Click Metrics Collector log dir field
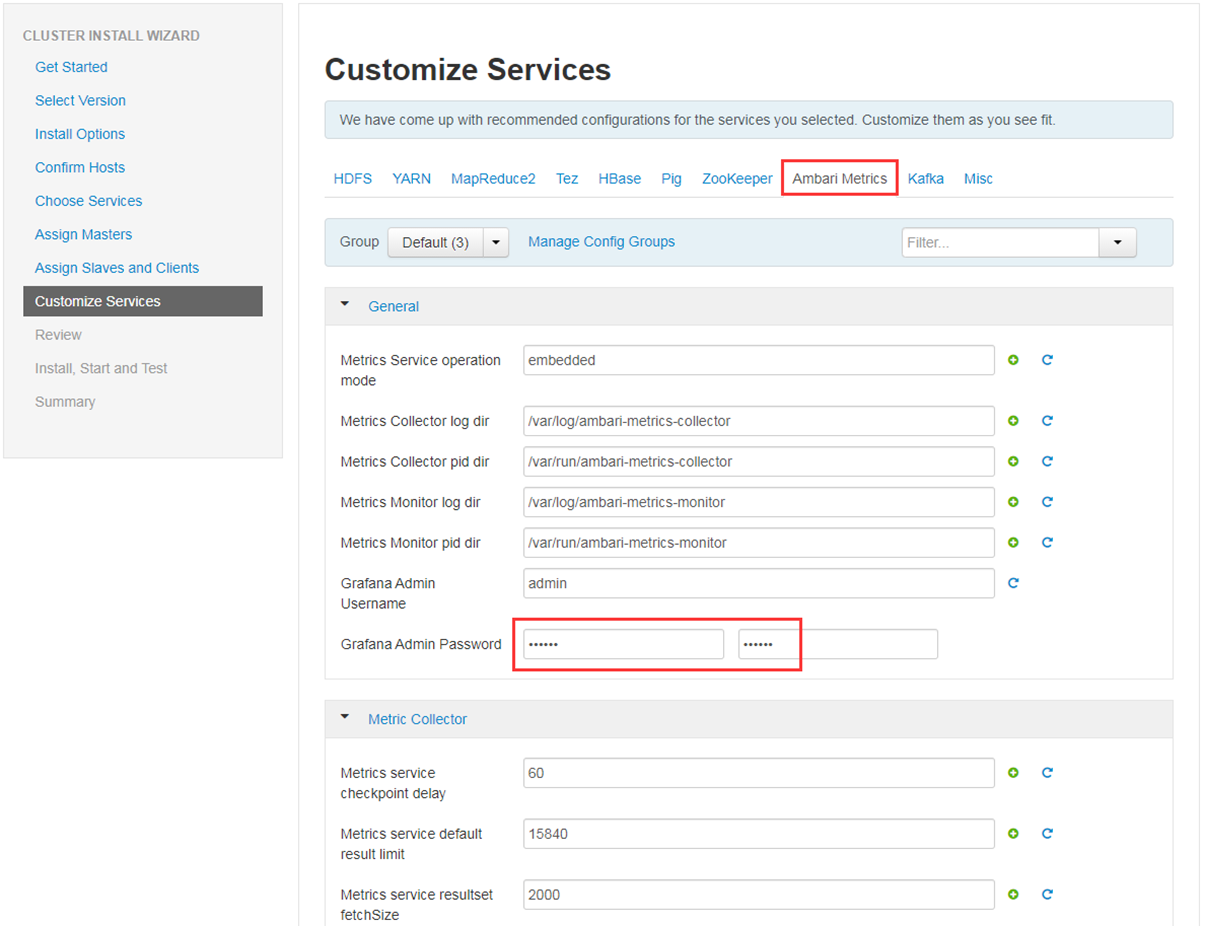Viewport: 1205px width, 926px height. click(x=759, y=421)
